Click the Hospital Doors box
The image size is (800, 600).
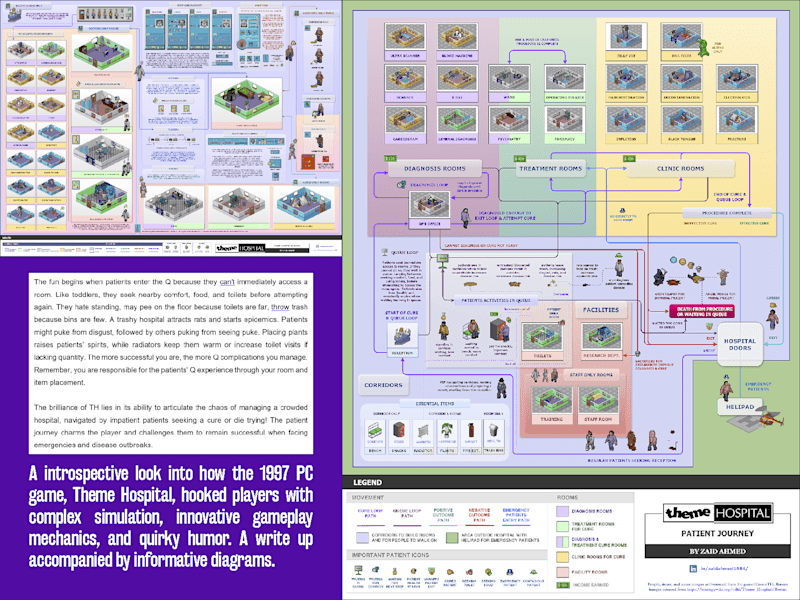click(x=740, y=344)
